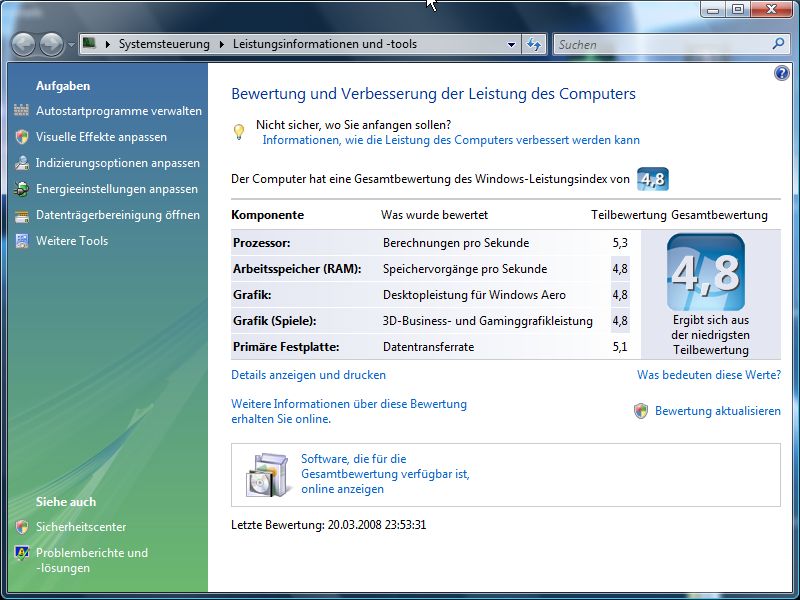800x600 pixels.
Task: Click the control panel icon in address bar
Action: pos(89,43)
